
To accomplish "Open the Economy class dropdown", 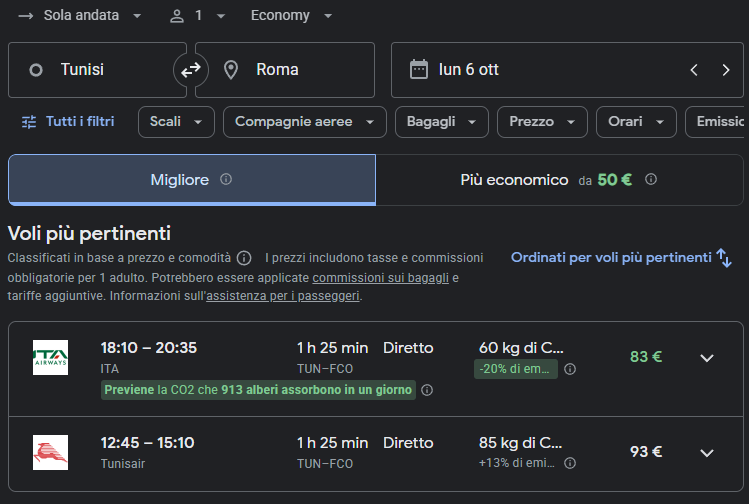I will 291,15.
